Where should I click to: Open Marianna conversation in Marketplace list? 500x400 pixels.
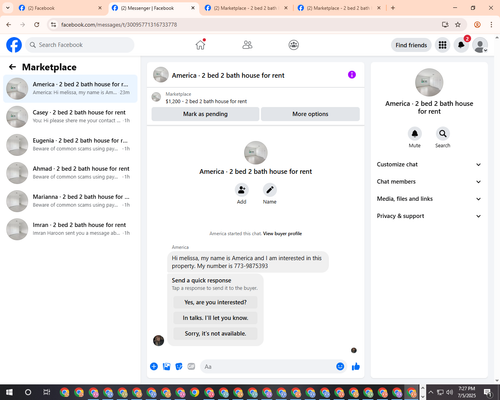point(70,201)
